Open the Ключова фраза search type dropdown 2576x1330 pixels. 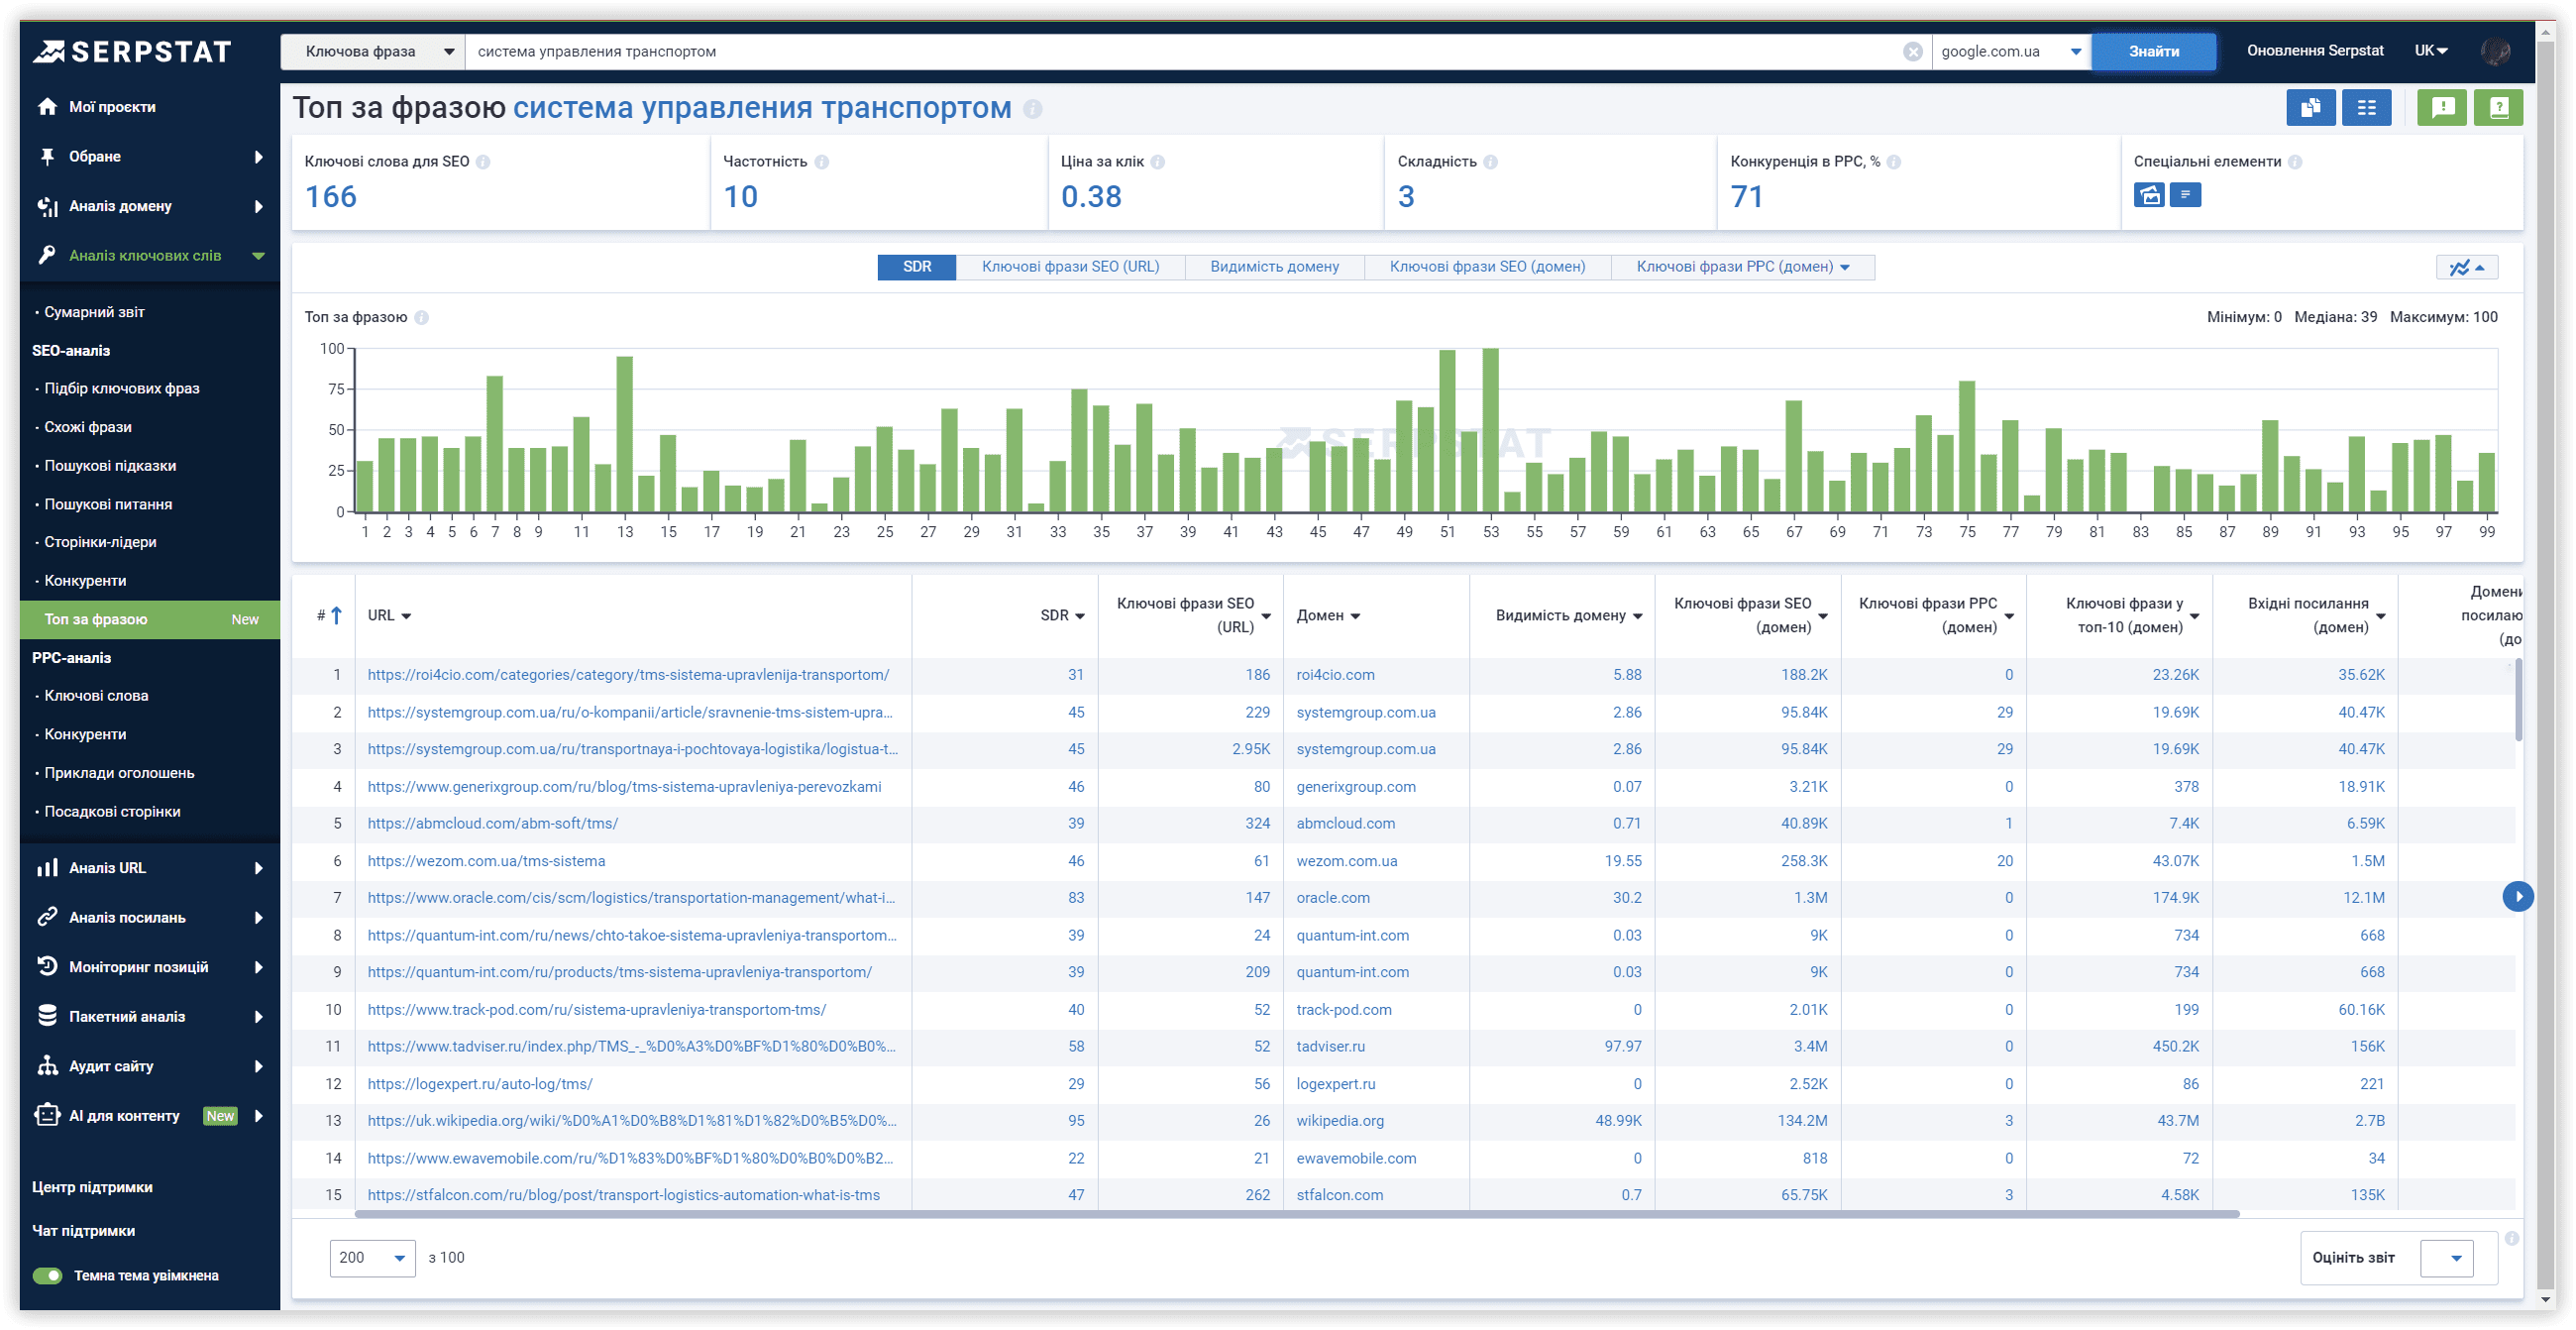pos(373,51)
